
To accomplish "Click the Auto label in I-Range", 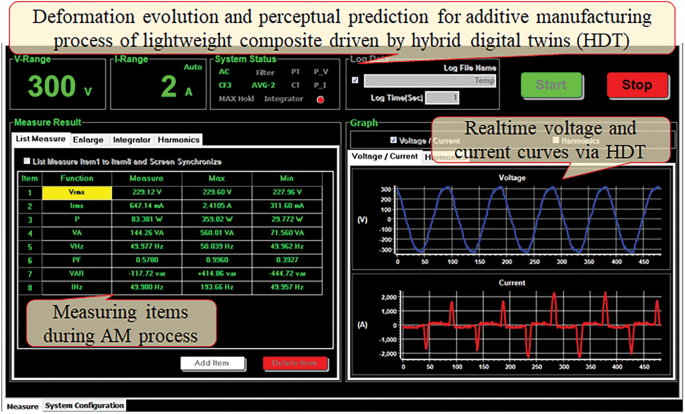I will tap(193, 67).
